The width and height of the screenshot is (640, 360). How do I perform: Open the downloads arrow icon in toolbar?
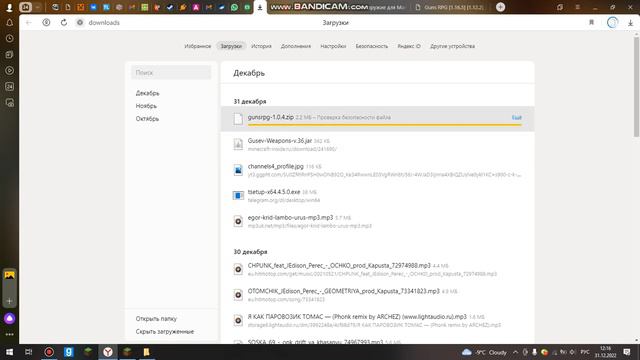(630, 23)
